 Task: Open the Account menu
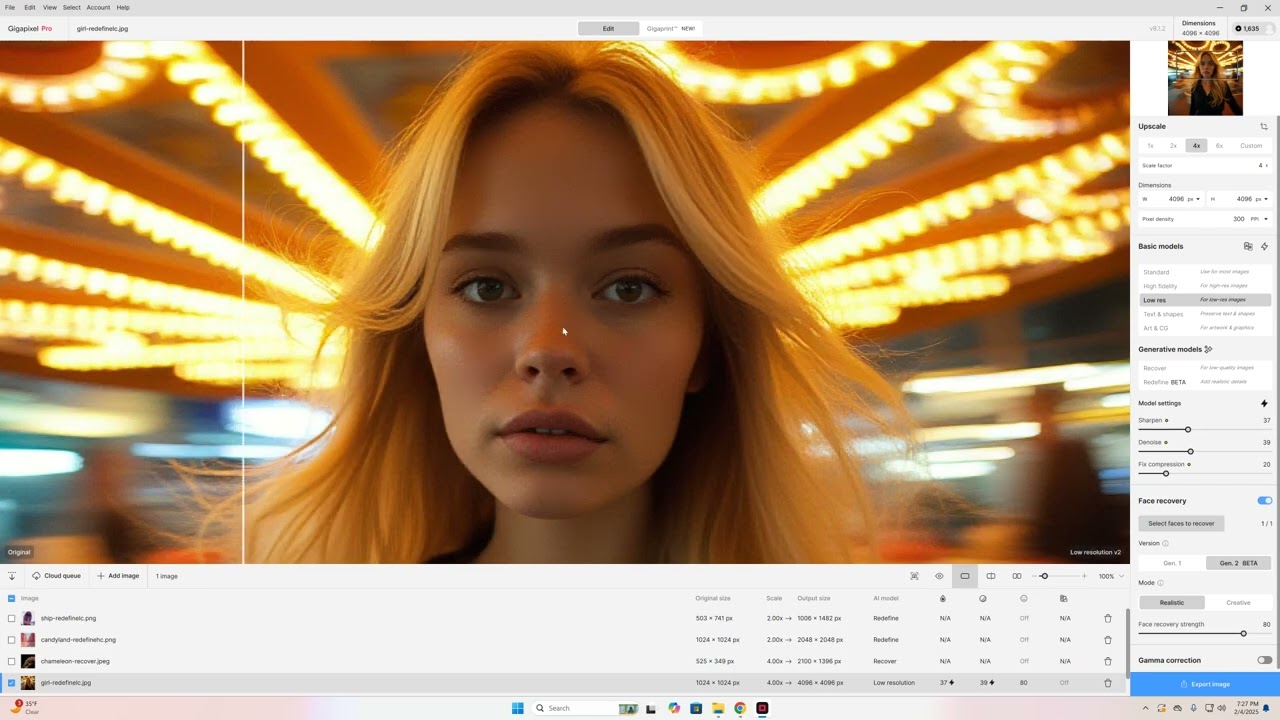coord(98,7)
